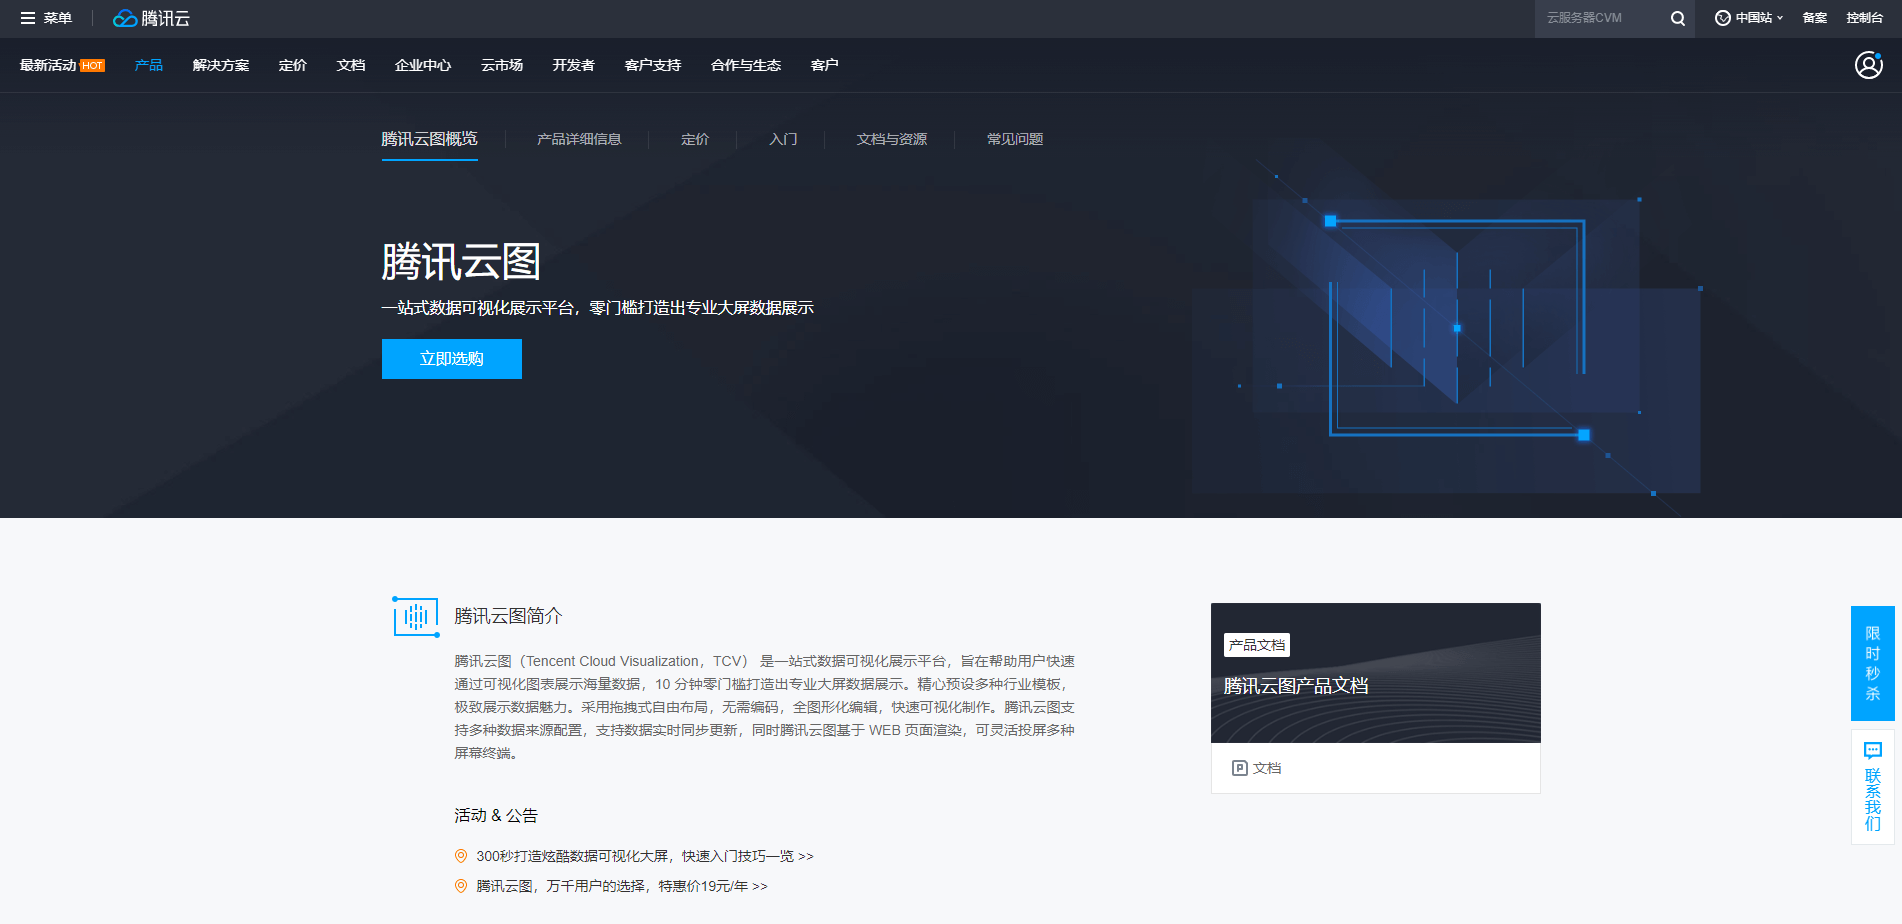1902x924 pixels.
Task: Switch to the 文档与资源 tab
Action: (892, 139)
